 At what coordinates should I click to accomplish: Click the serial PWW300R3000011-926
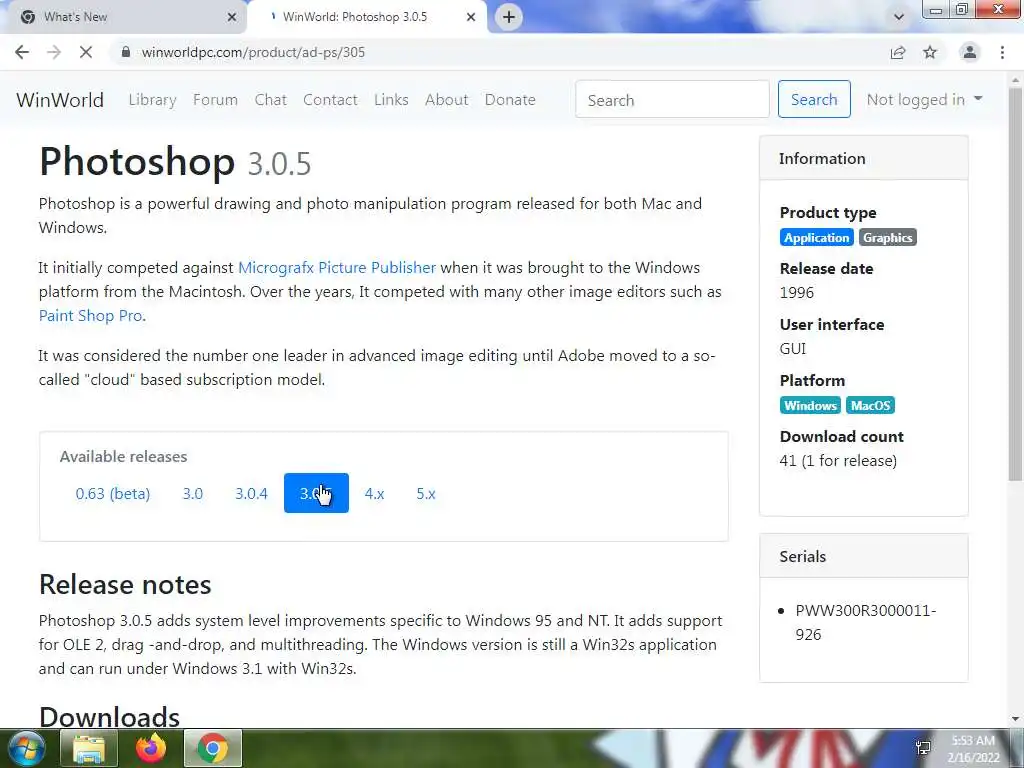point(865,622)
